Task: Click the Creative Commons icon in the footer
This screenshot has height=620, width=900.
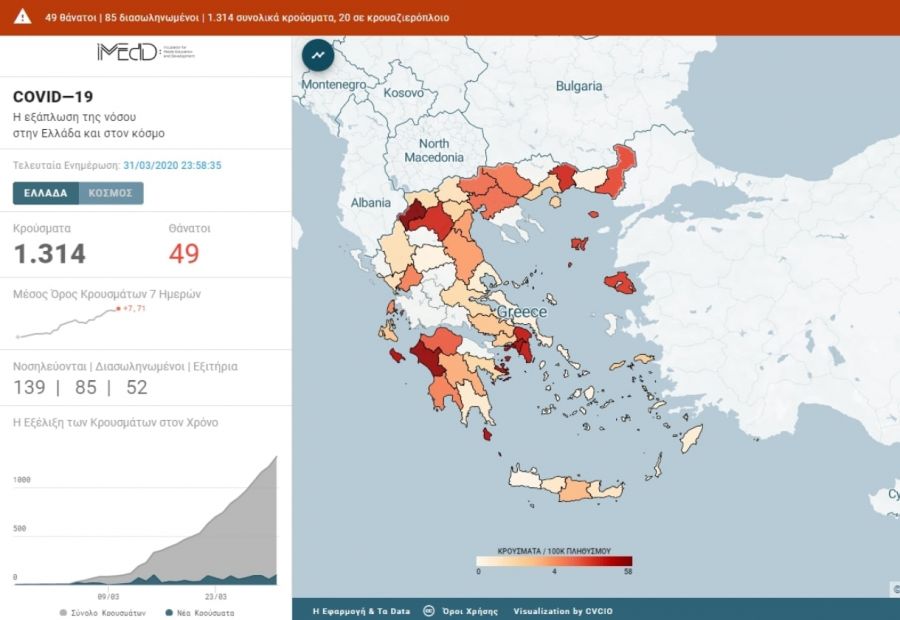Action: click(430, 608)
